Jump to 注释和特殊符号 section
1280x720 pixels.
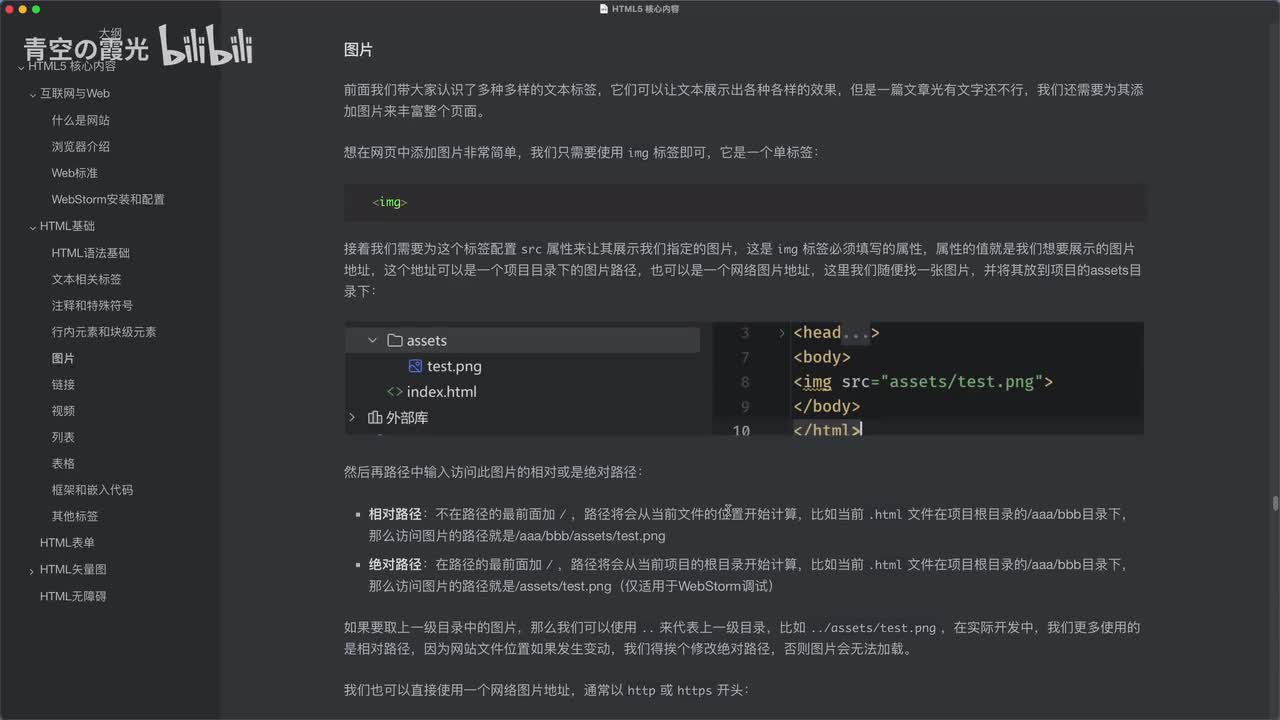pos(93,305)
